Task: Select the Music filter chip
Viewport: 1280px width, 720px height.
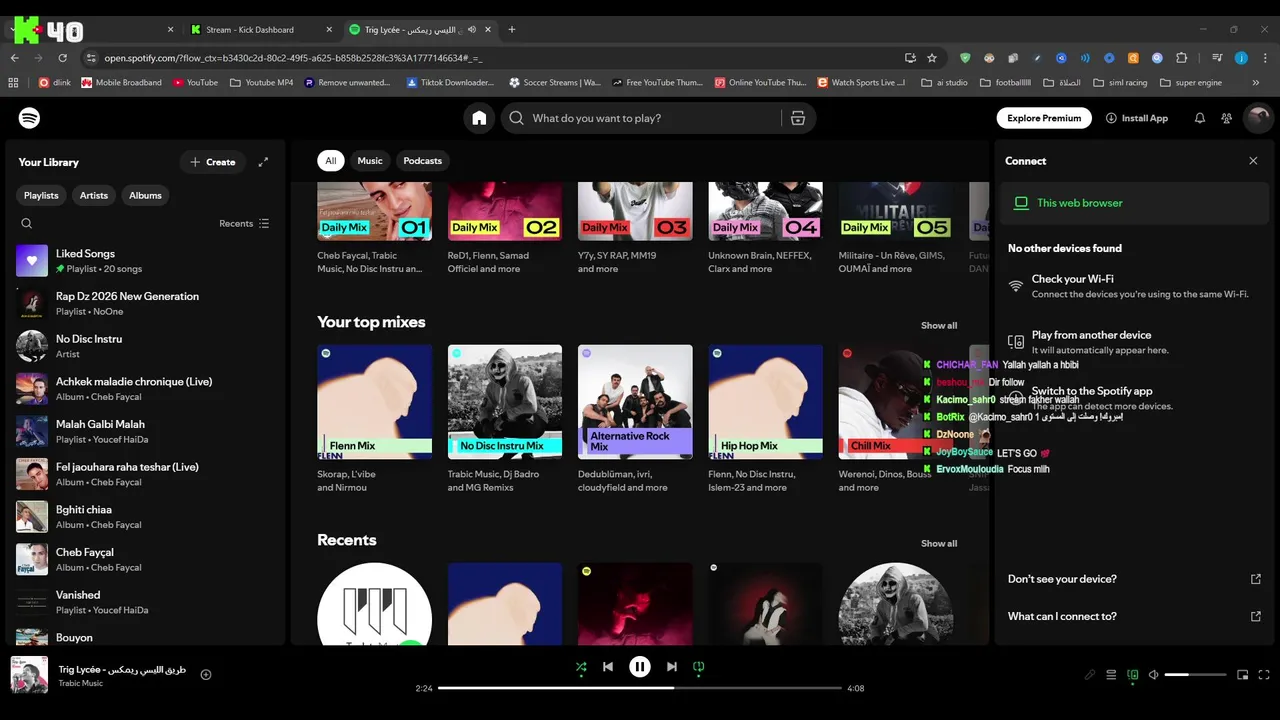Action: tap(370, 161)
